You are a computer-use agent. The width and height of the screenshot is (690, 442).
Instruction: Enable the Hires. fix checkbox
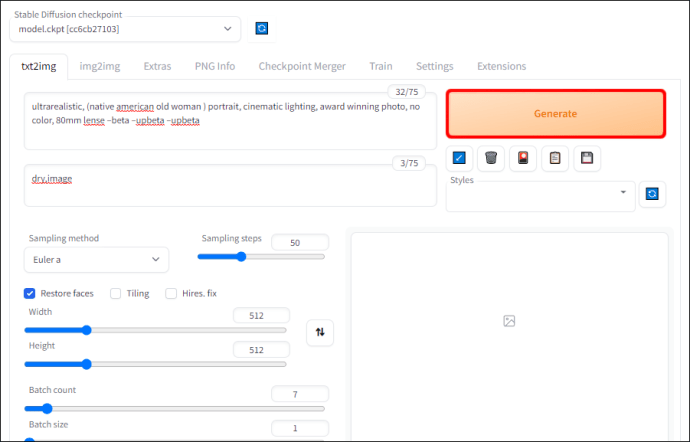click(171, 293)
